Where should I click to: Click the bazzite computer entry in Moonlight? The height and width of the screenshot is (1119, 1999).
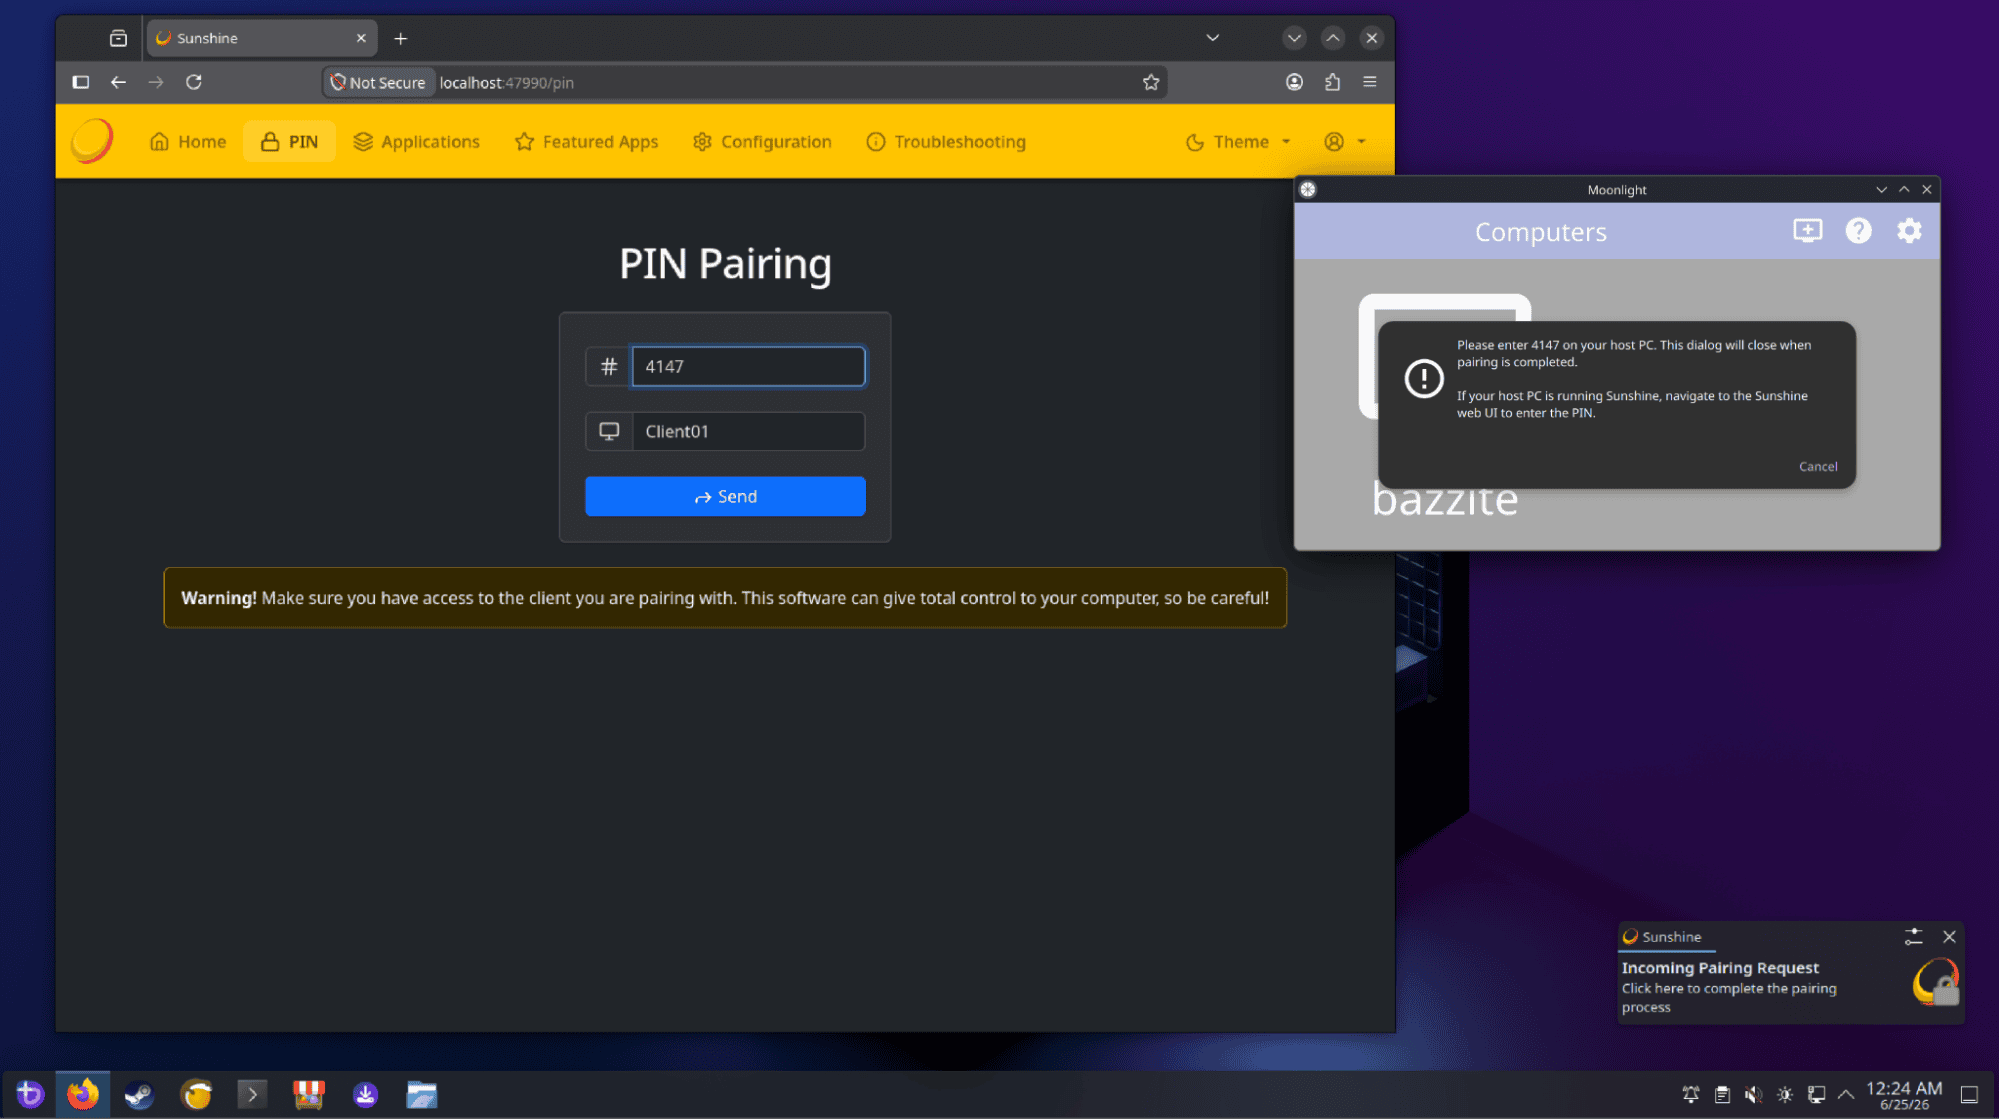[x=1445, y=407]
